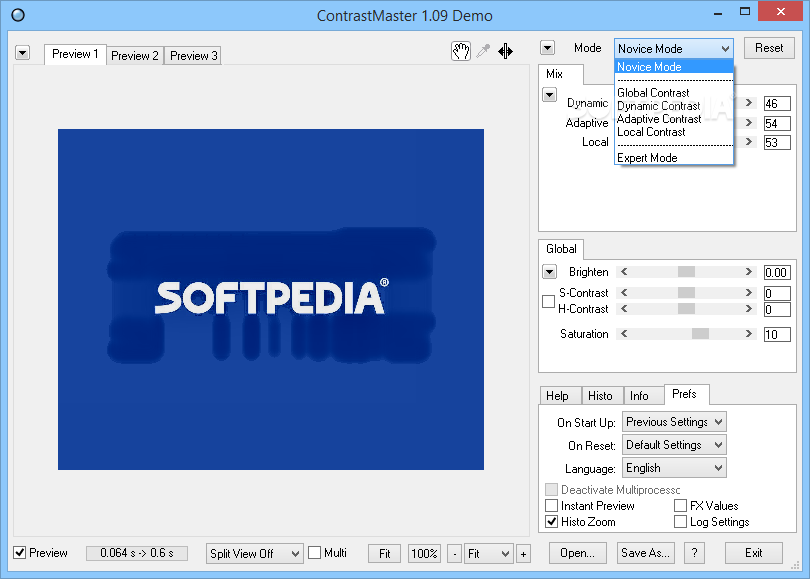Click the Saturation value field showing 10
This screenshot has height=579, width=810.
click(777, 334)
